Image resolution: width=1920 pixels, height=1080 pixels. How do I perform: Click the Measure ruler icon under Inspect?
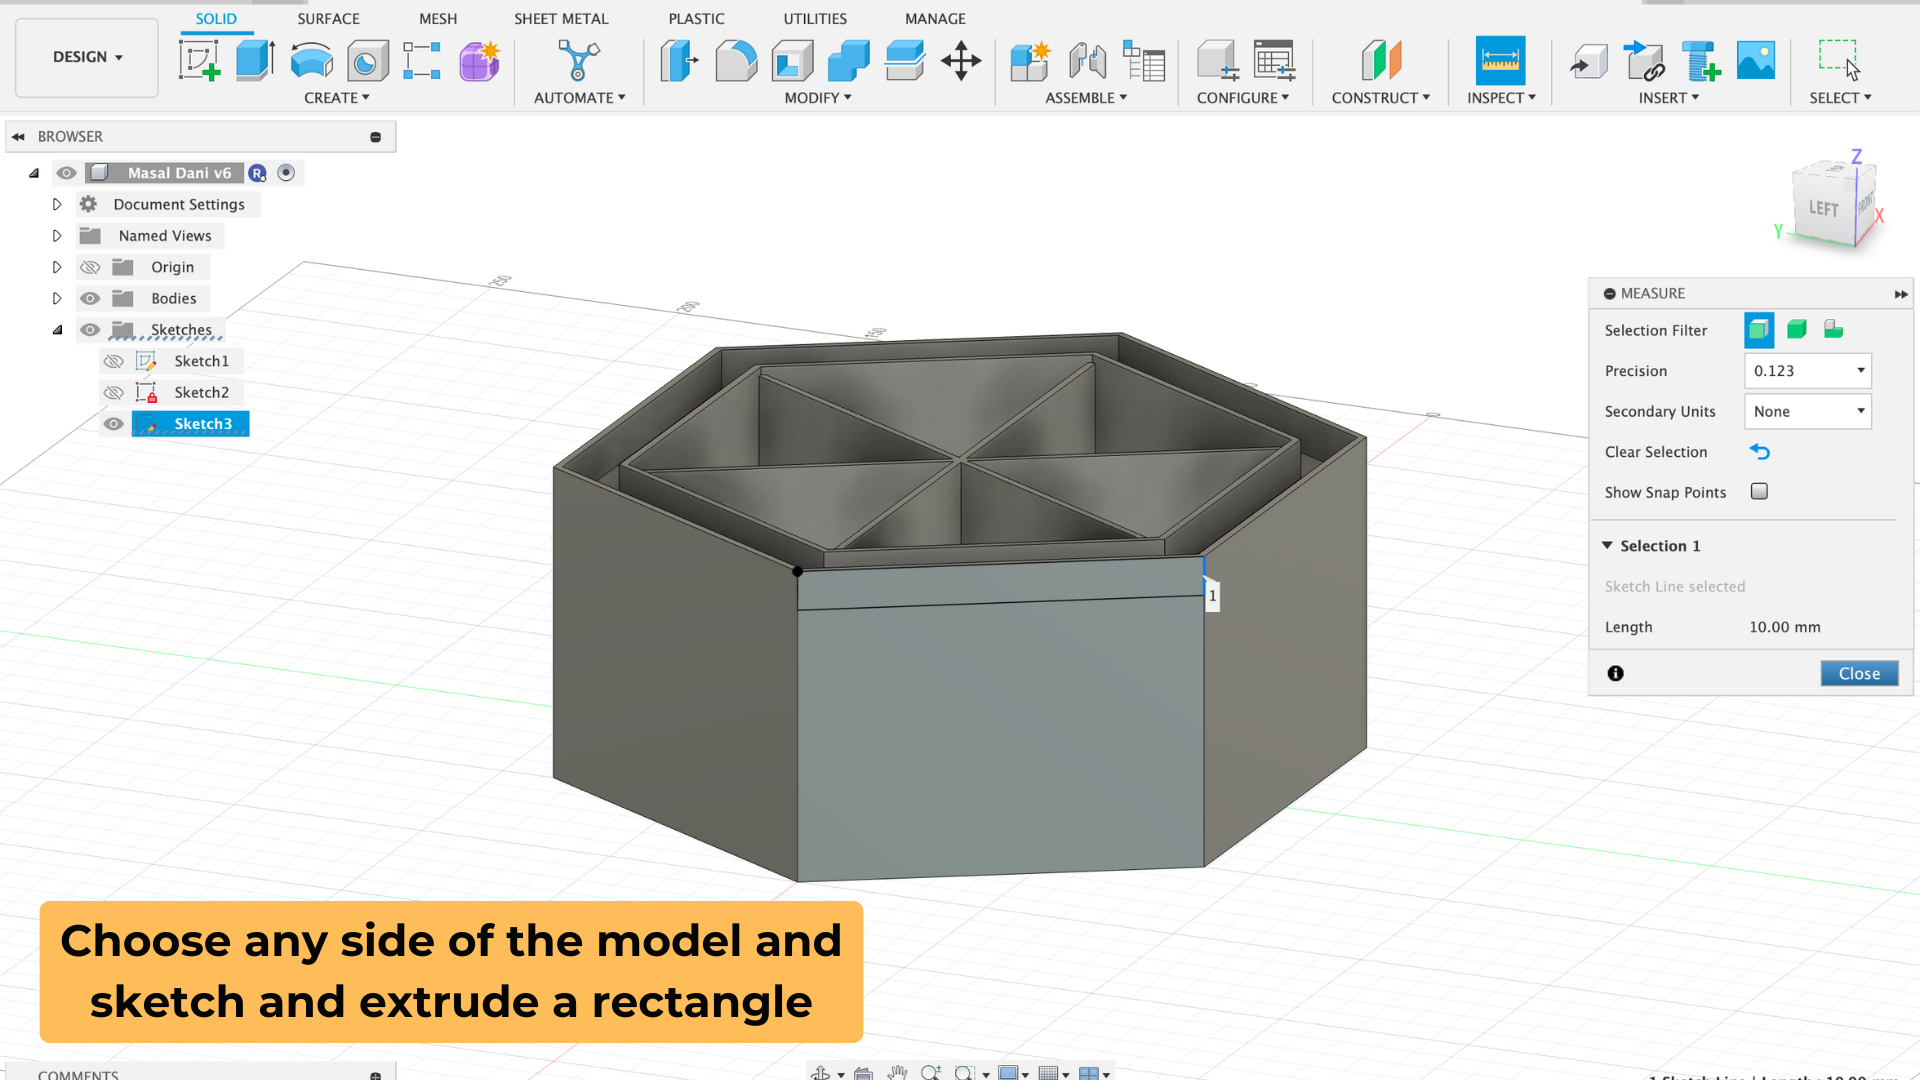(1500, 61)
